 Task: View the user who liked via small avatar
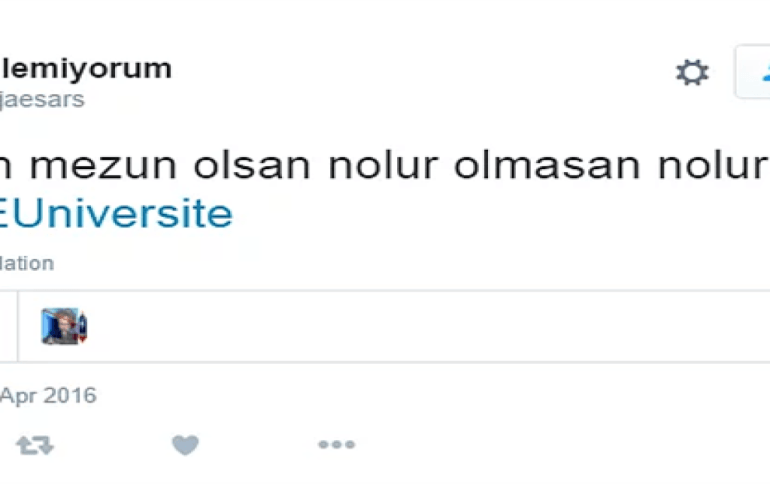64,326
